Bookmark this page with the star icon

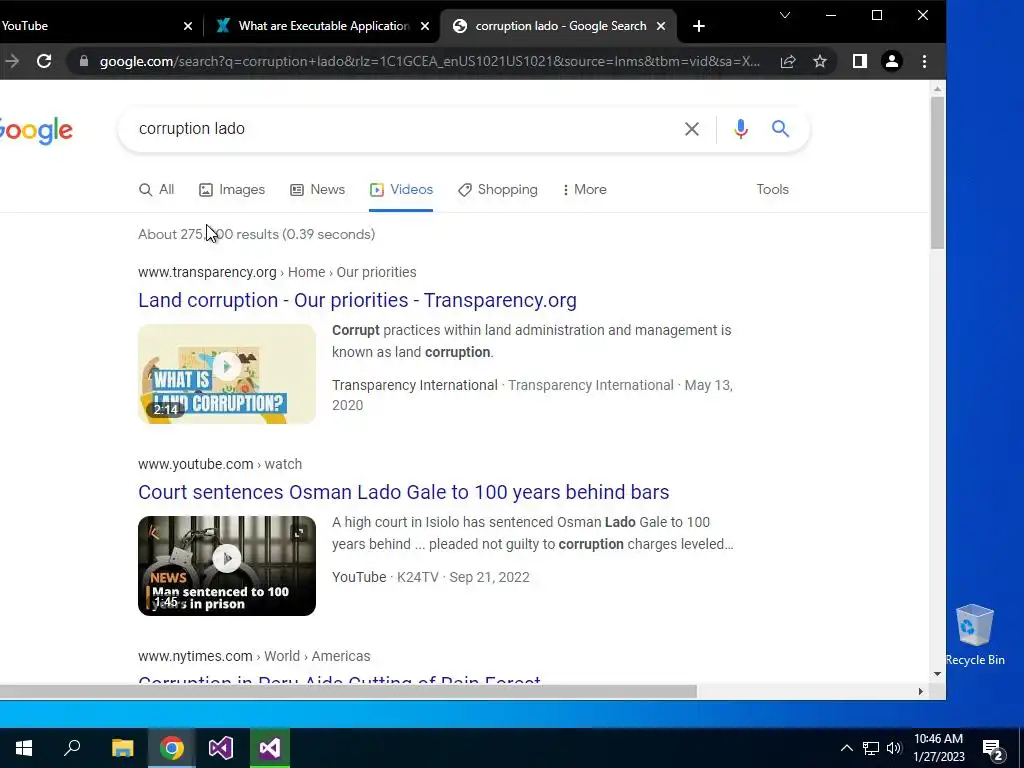pos(820,61)
